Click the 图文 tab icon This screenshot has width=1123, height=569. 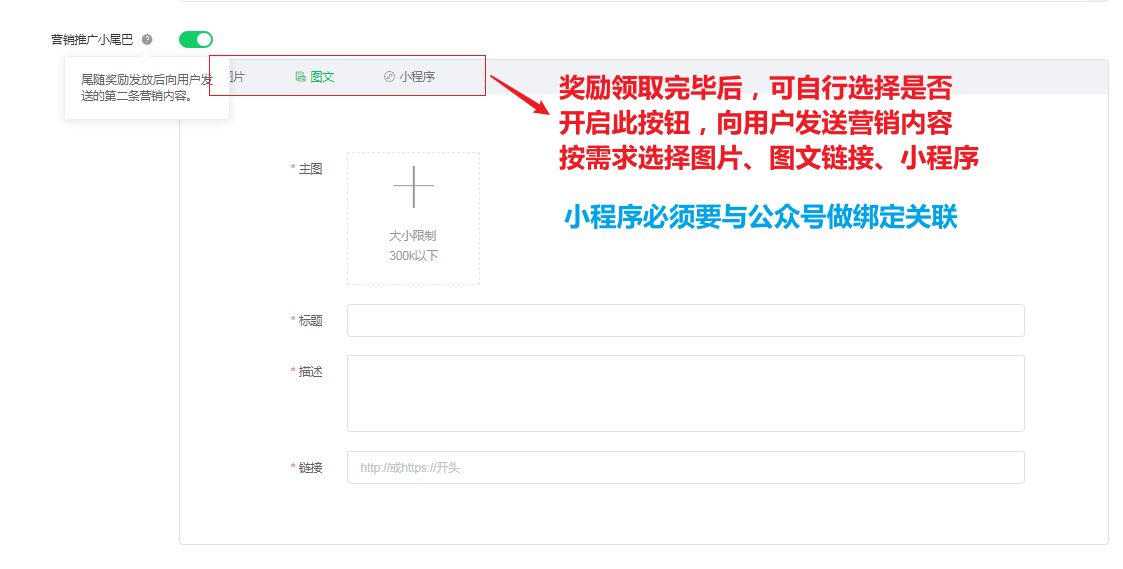tap(300, 77)
